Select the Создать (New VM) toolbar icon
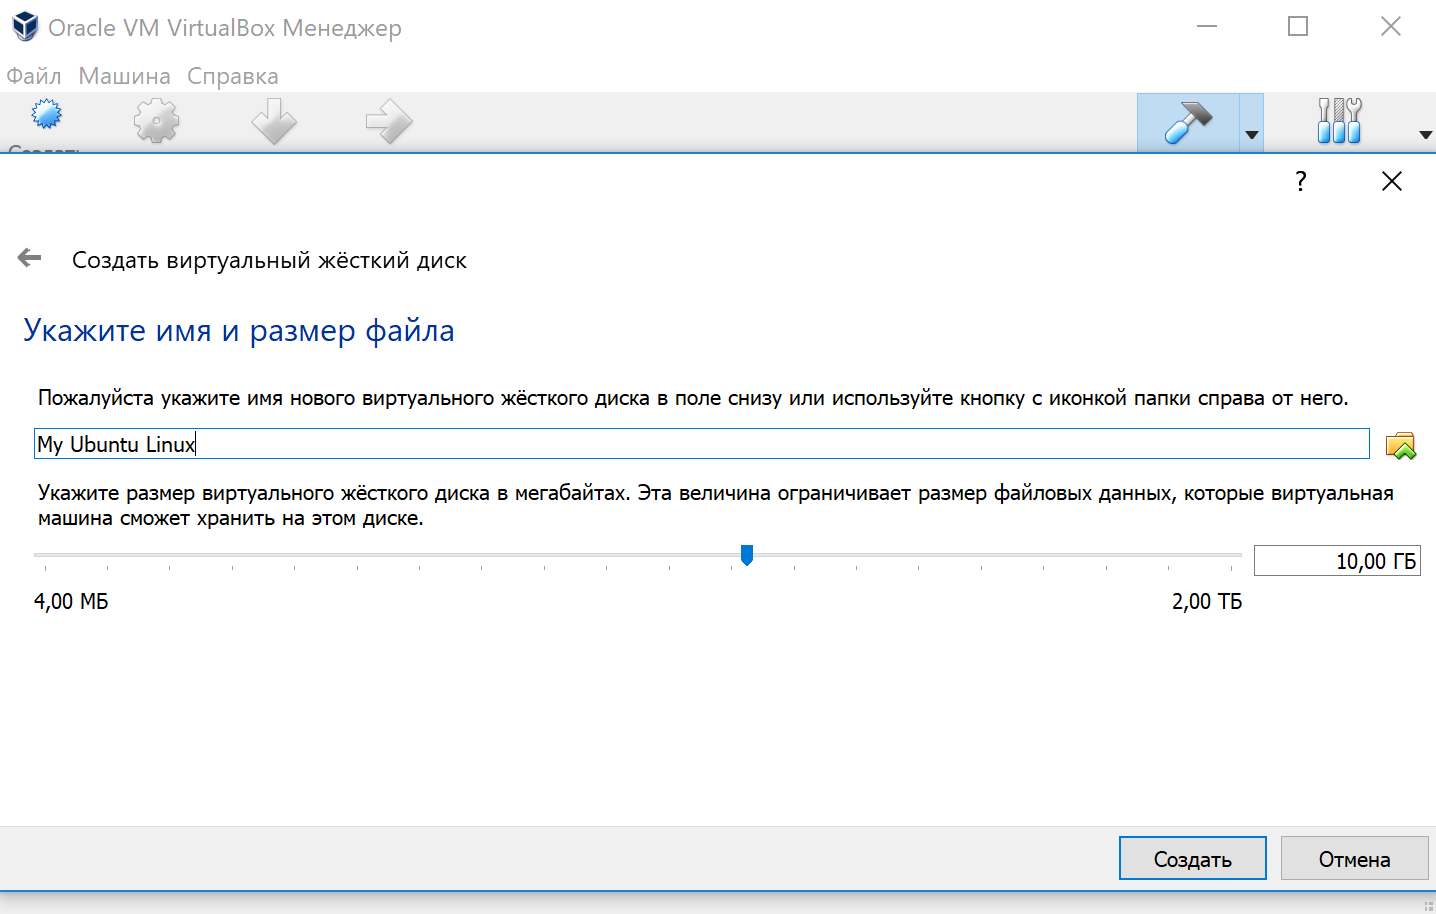1436x914 pixels. point(45,120)
